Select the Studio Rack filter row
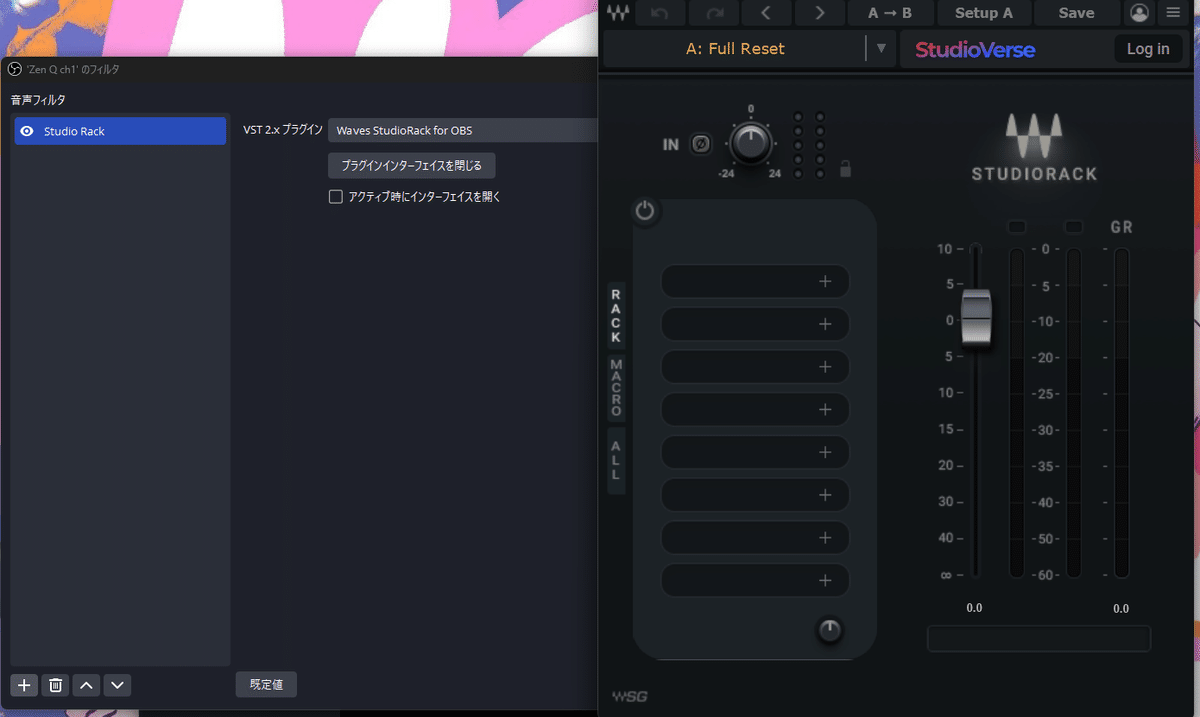The height and width of the screenshot is (717, 1200). tap(120, 131)
